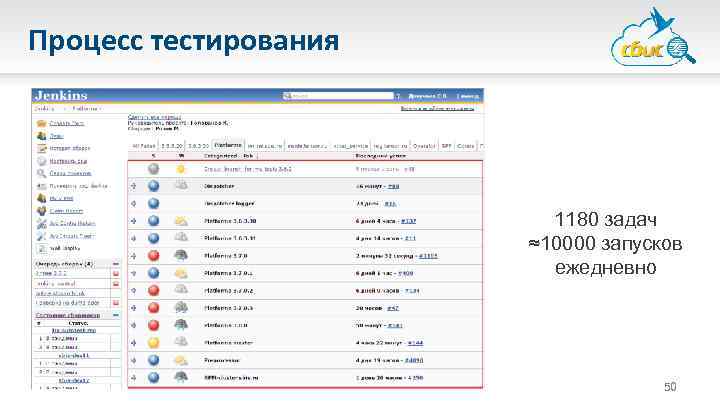Image resolution: width=720 pixels, height=405 pixels.
Task: Cancel the last queued build item
Action: 116,303
